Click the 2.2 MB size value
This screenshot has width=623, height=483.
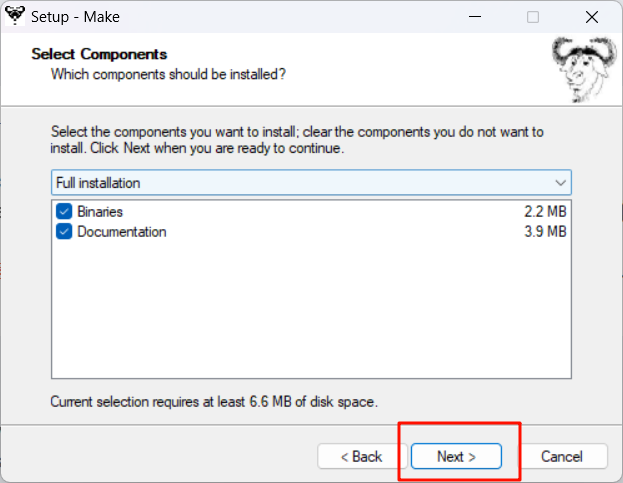(545, 212)
